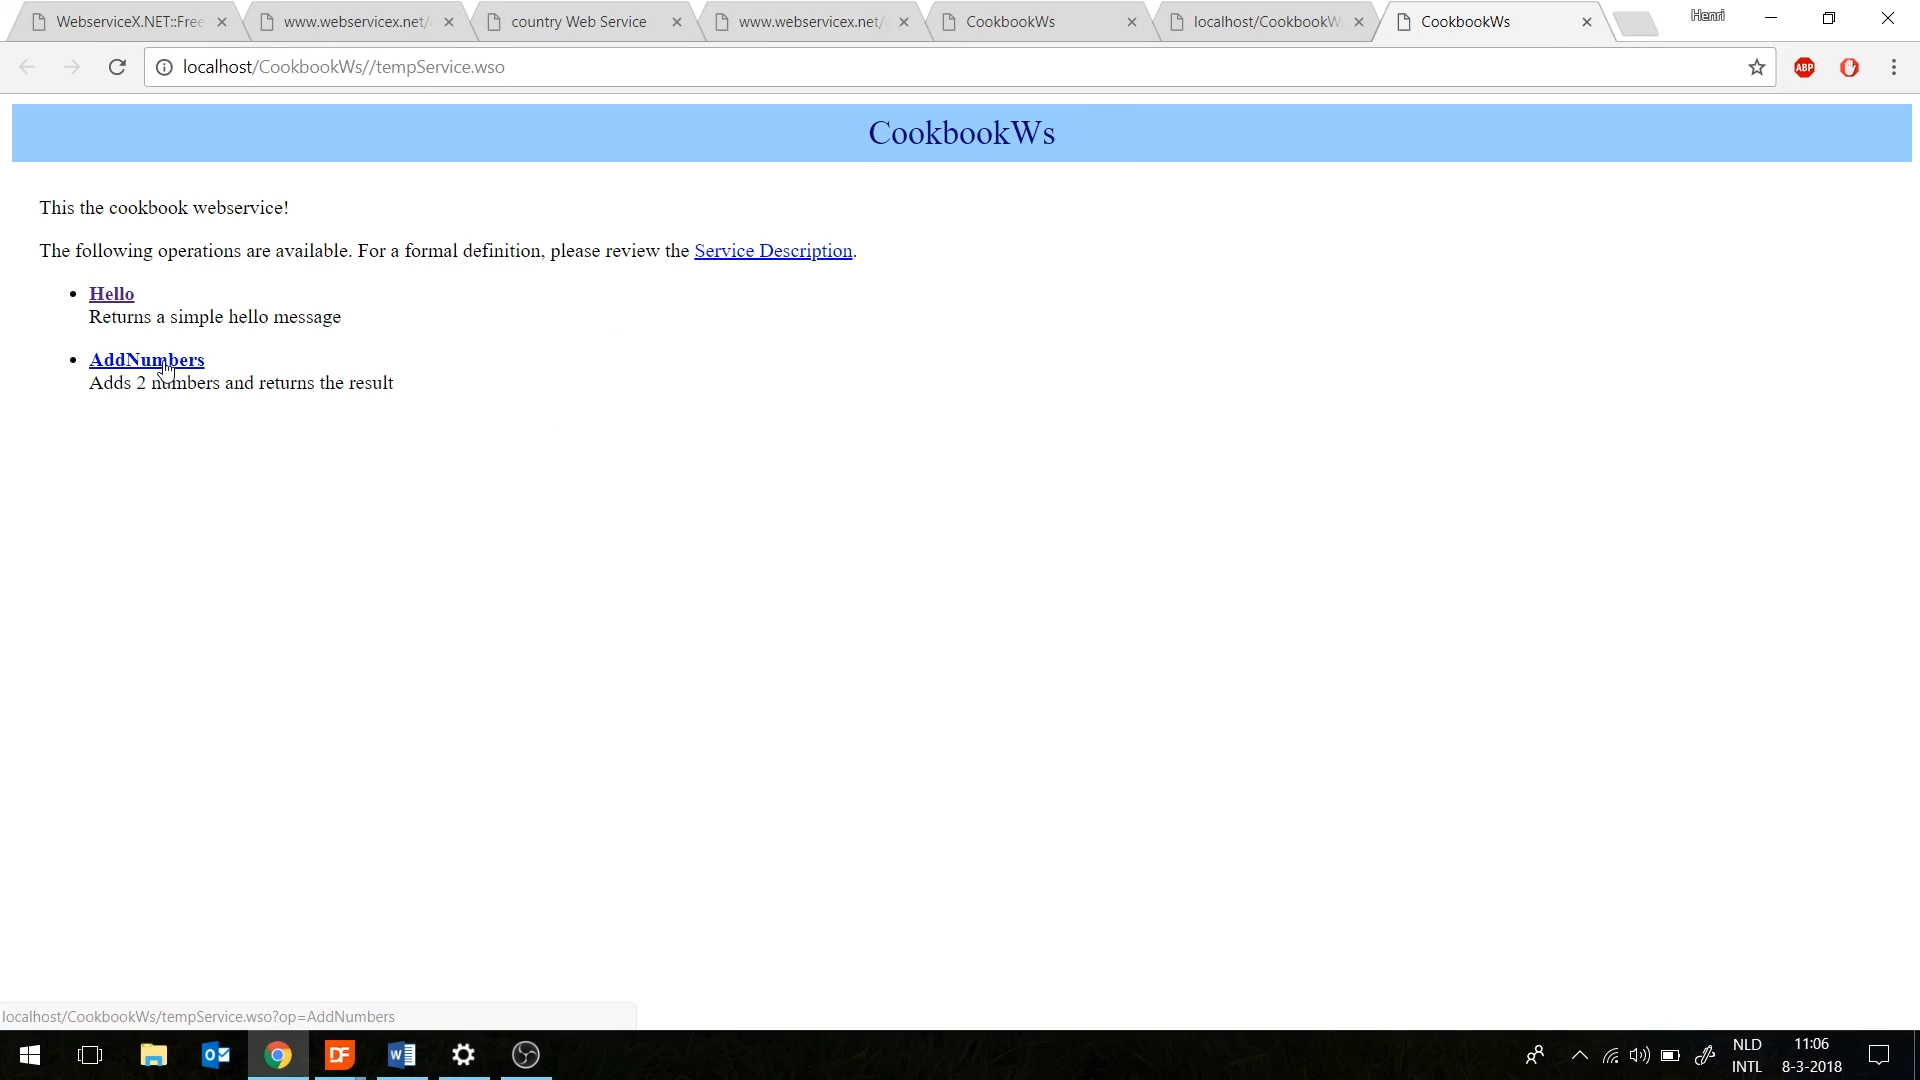Click the reload page icon

coord(117,67)
